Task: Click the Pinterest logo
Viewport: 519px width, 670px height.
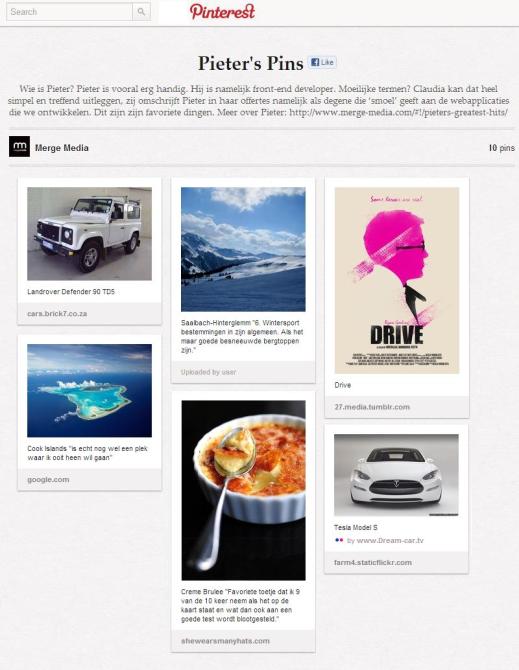Action: pos(222,12)
